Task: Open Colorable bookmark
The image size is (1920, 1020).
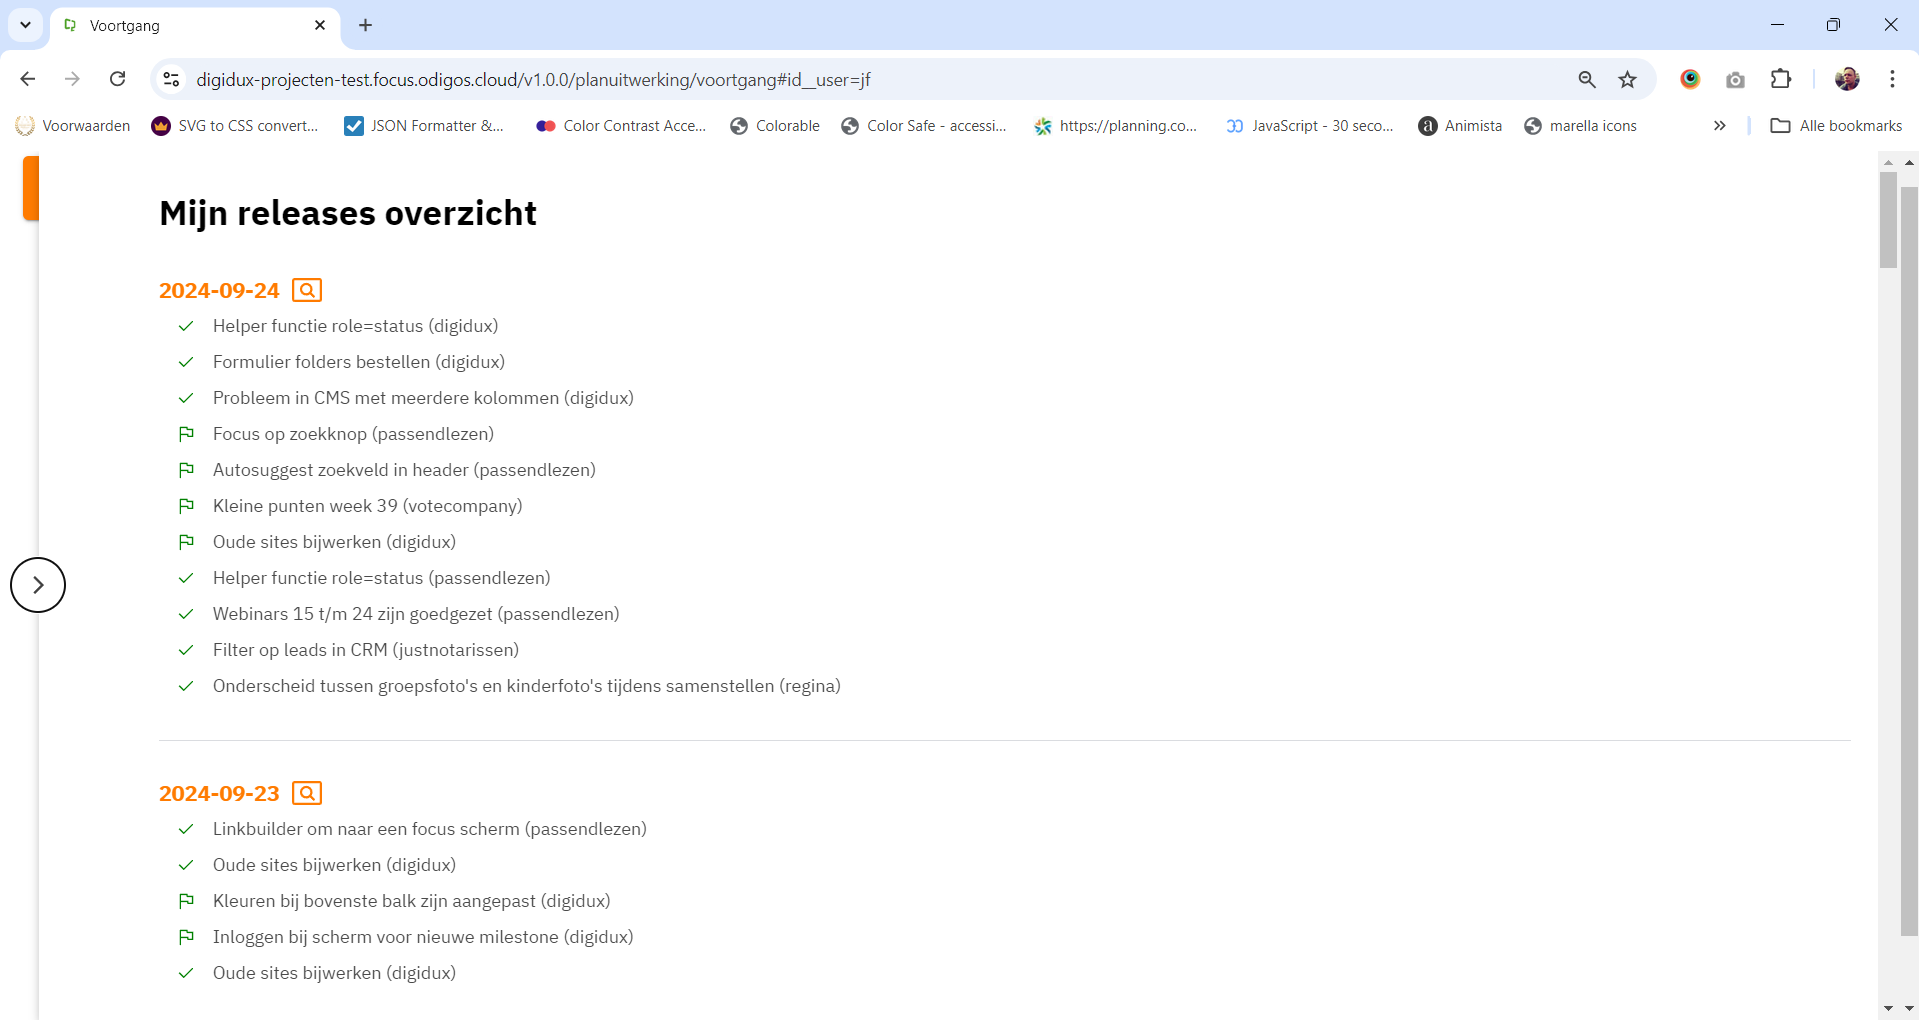Action: pos(775,126)
